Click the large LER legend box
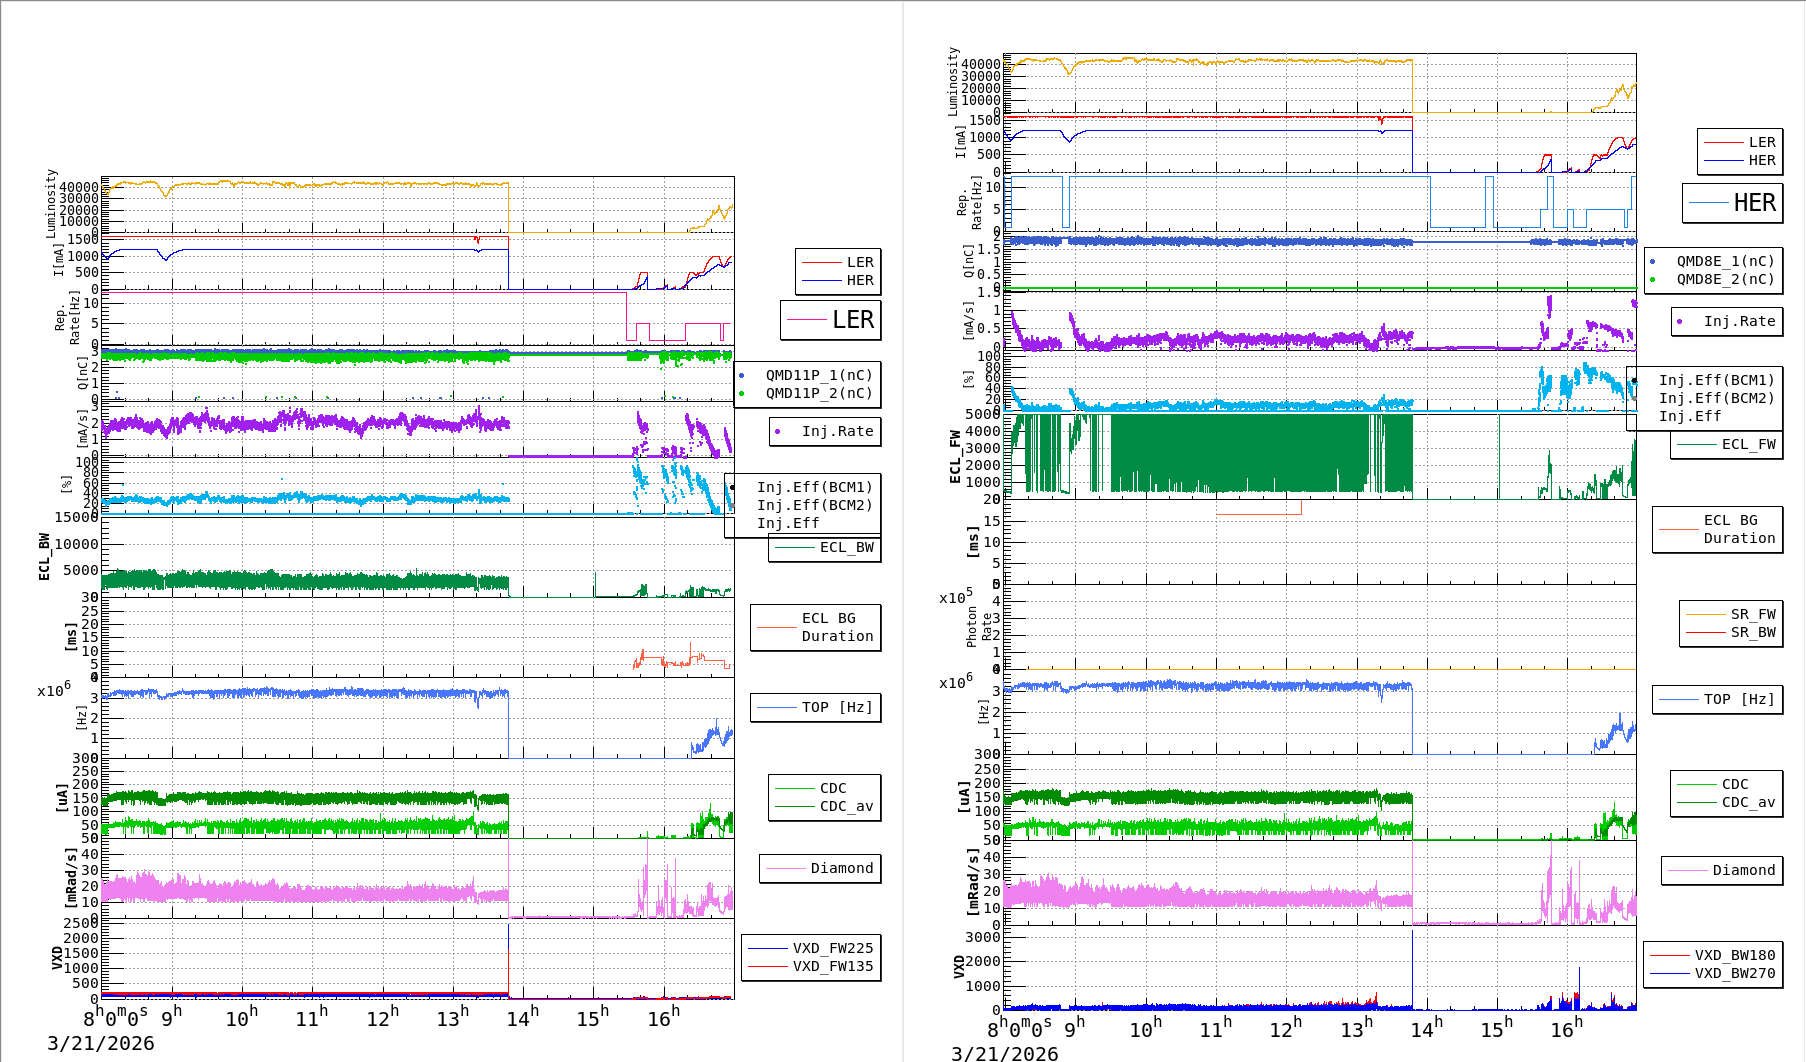This screenshot has width=1806, height=1062. [830, 320]
